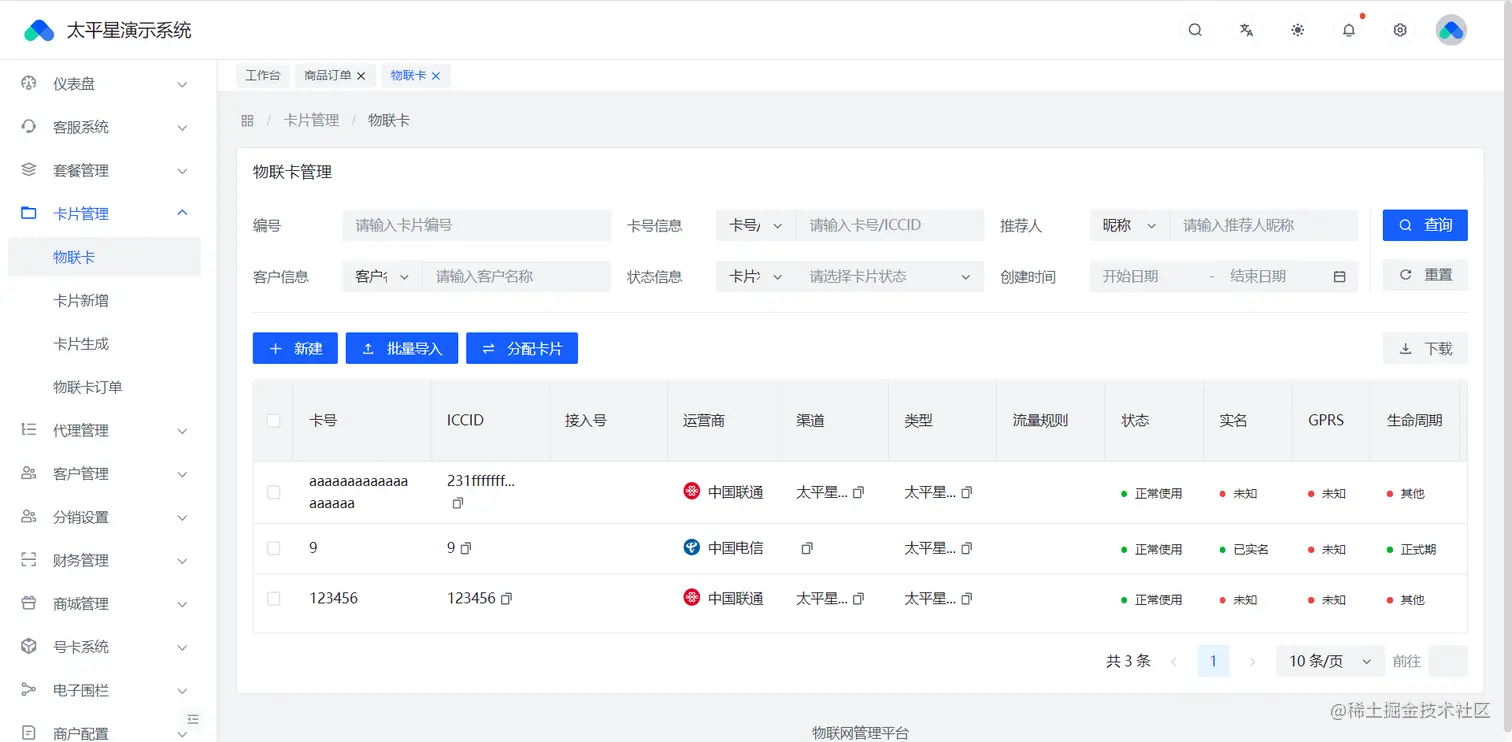Screen dimensions: 1512x742
Task: Click the 下载 download button
Action: (x=1425, y=348)
